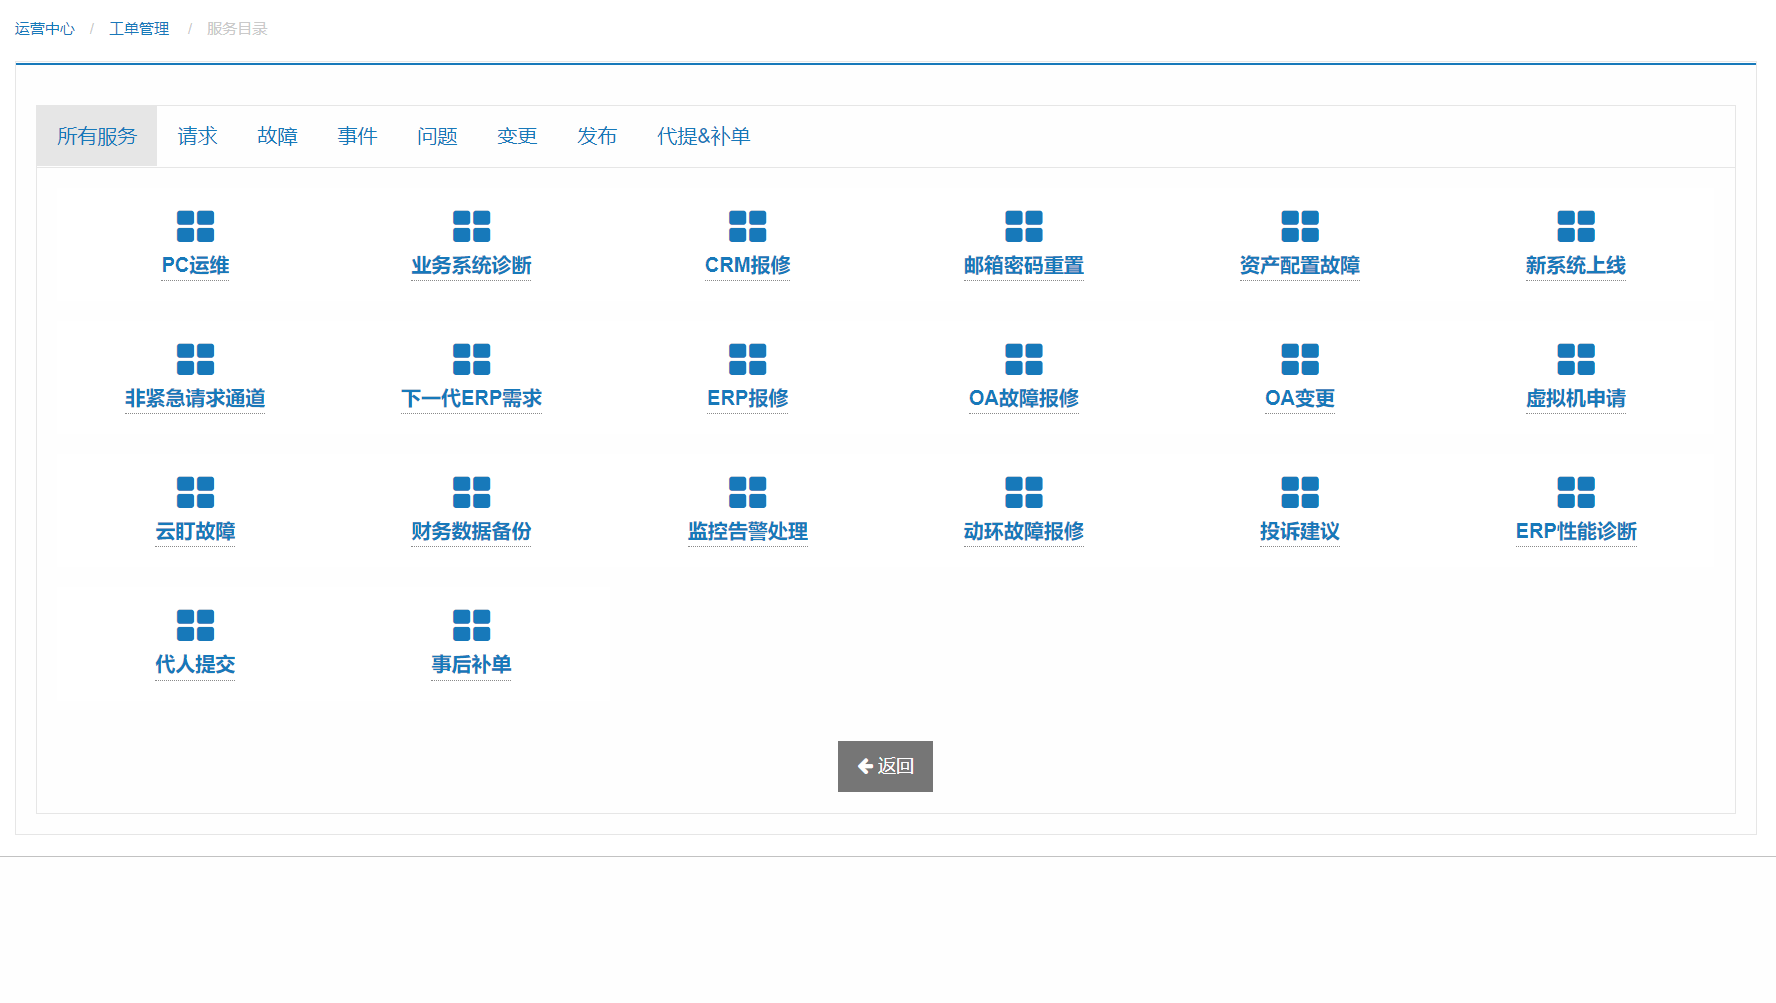Select the 变更 tab
Viewport: 1776px width, 1003px height.
(517, 136)
